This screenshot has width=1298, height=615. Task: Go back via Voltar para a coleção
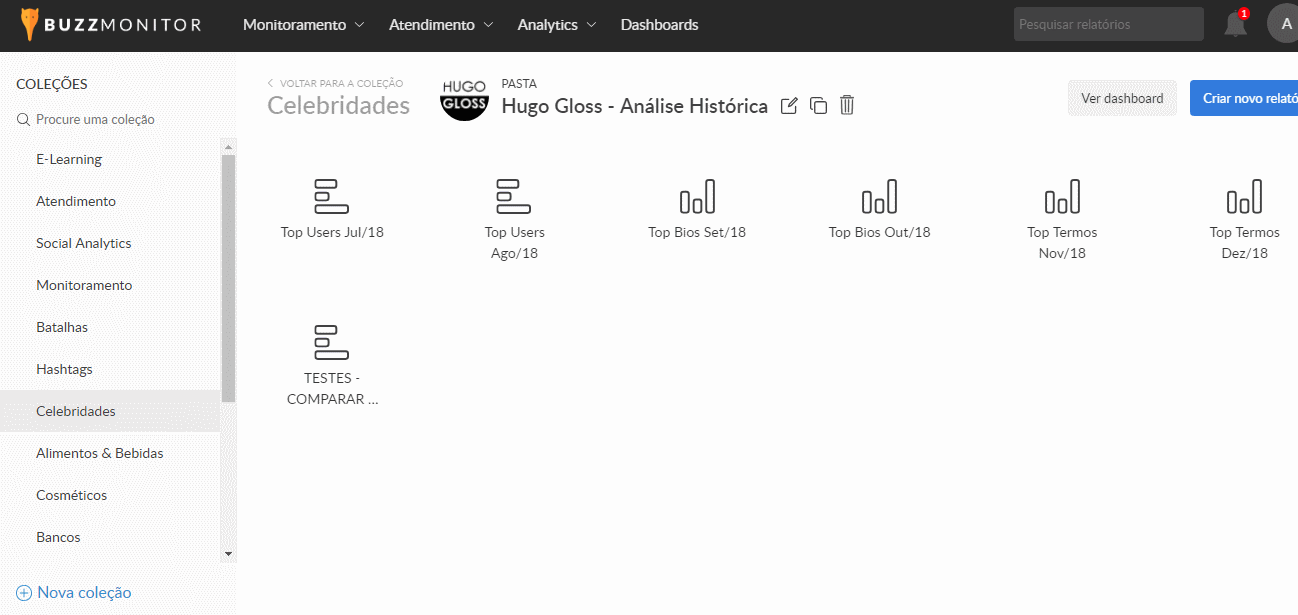coord(335,84)
